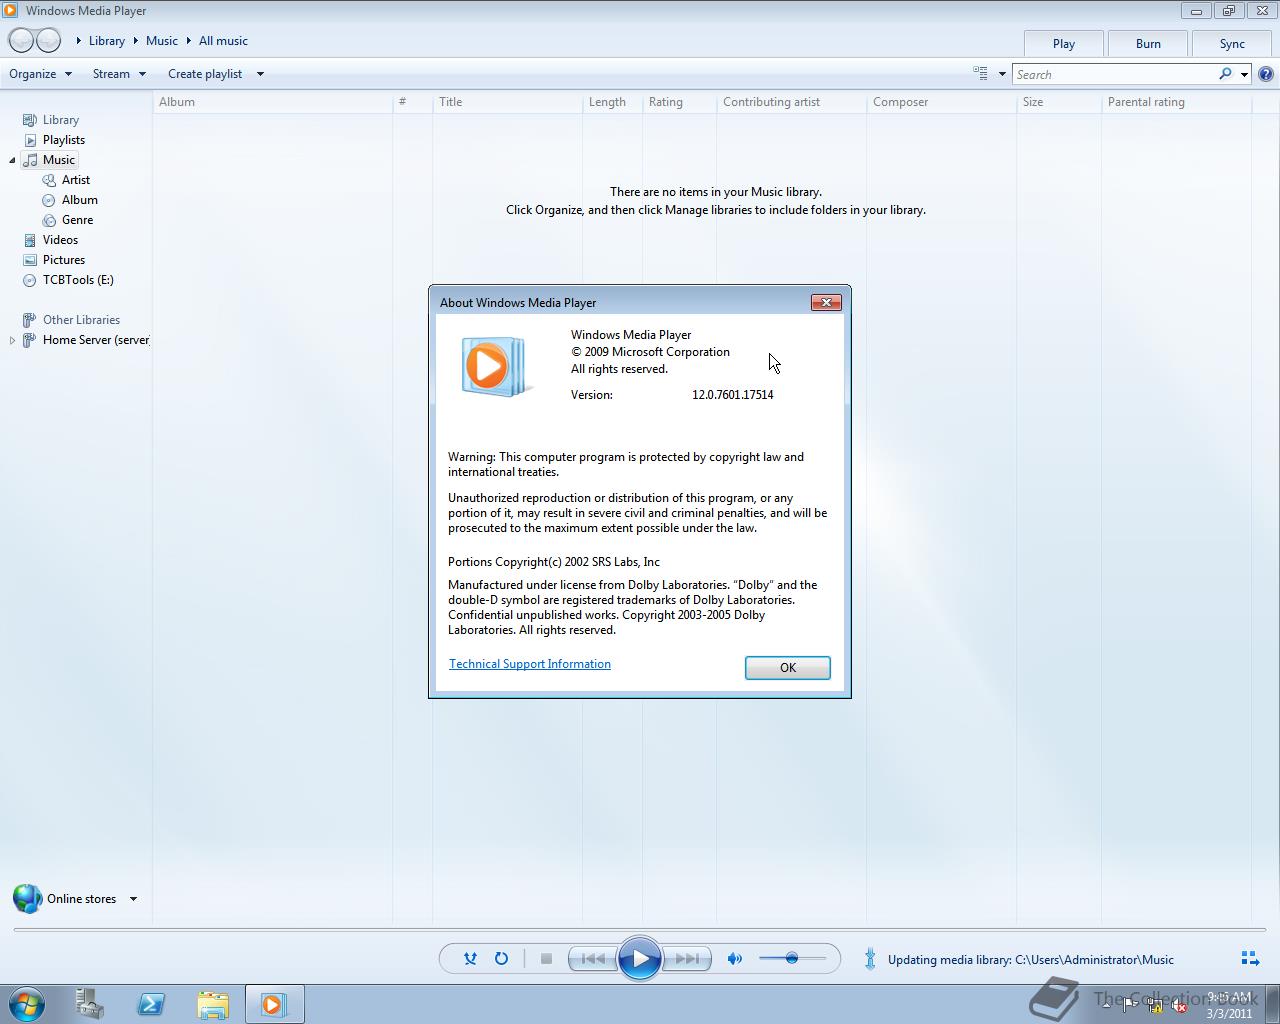Click Create playlist
This screenshot has height=1024, width=1280.
205,74
